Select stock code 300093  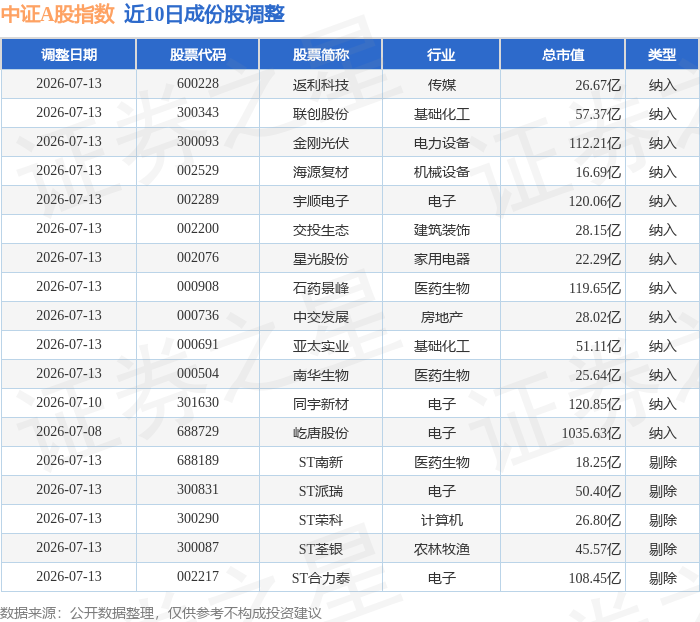[x=198, y=142]
